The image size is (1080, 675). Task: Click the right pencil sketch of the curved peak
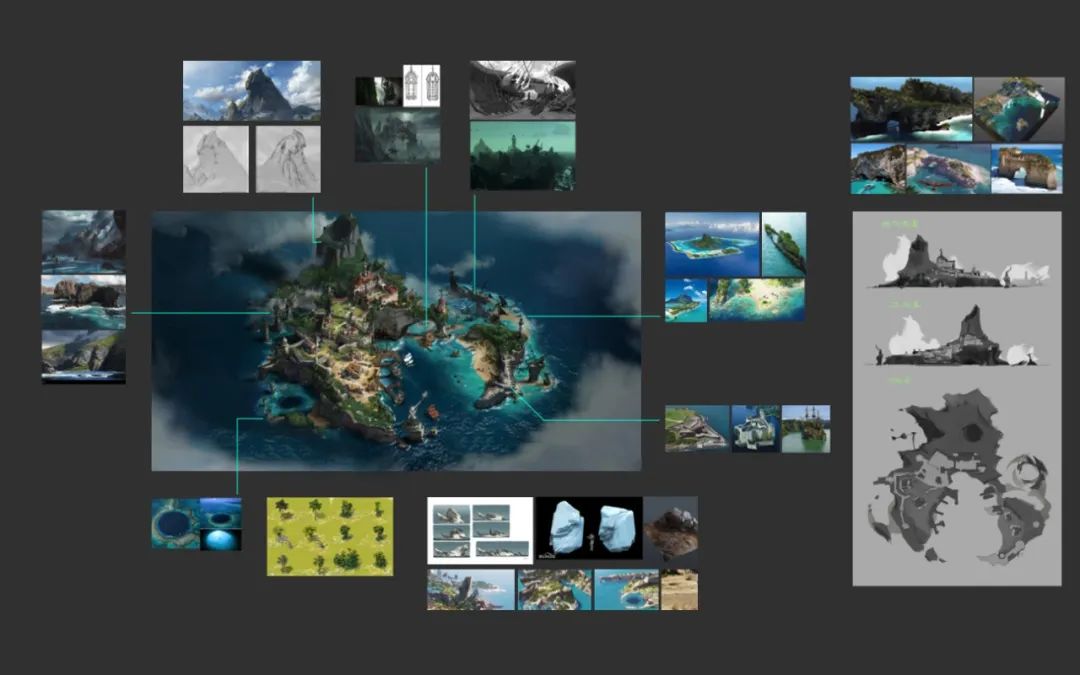[288, 158]
